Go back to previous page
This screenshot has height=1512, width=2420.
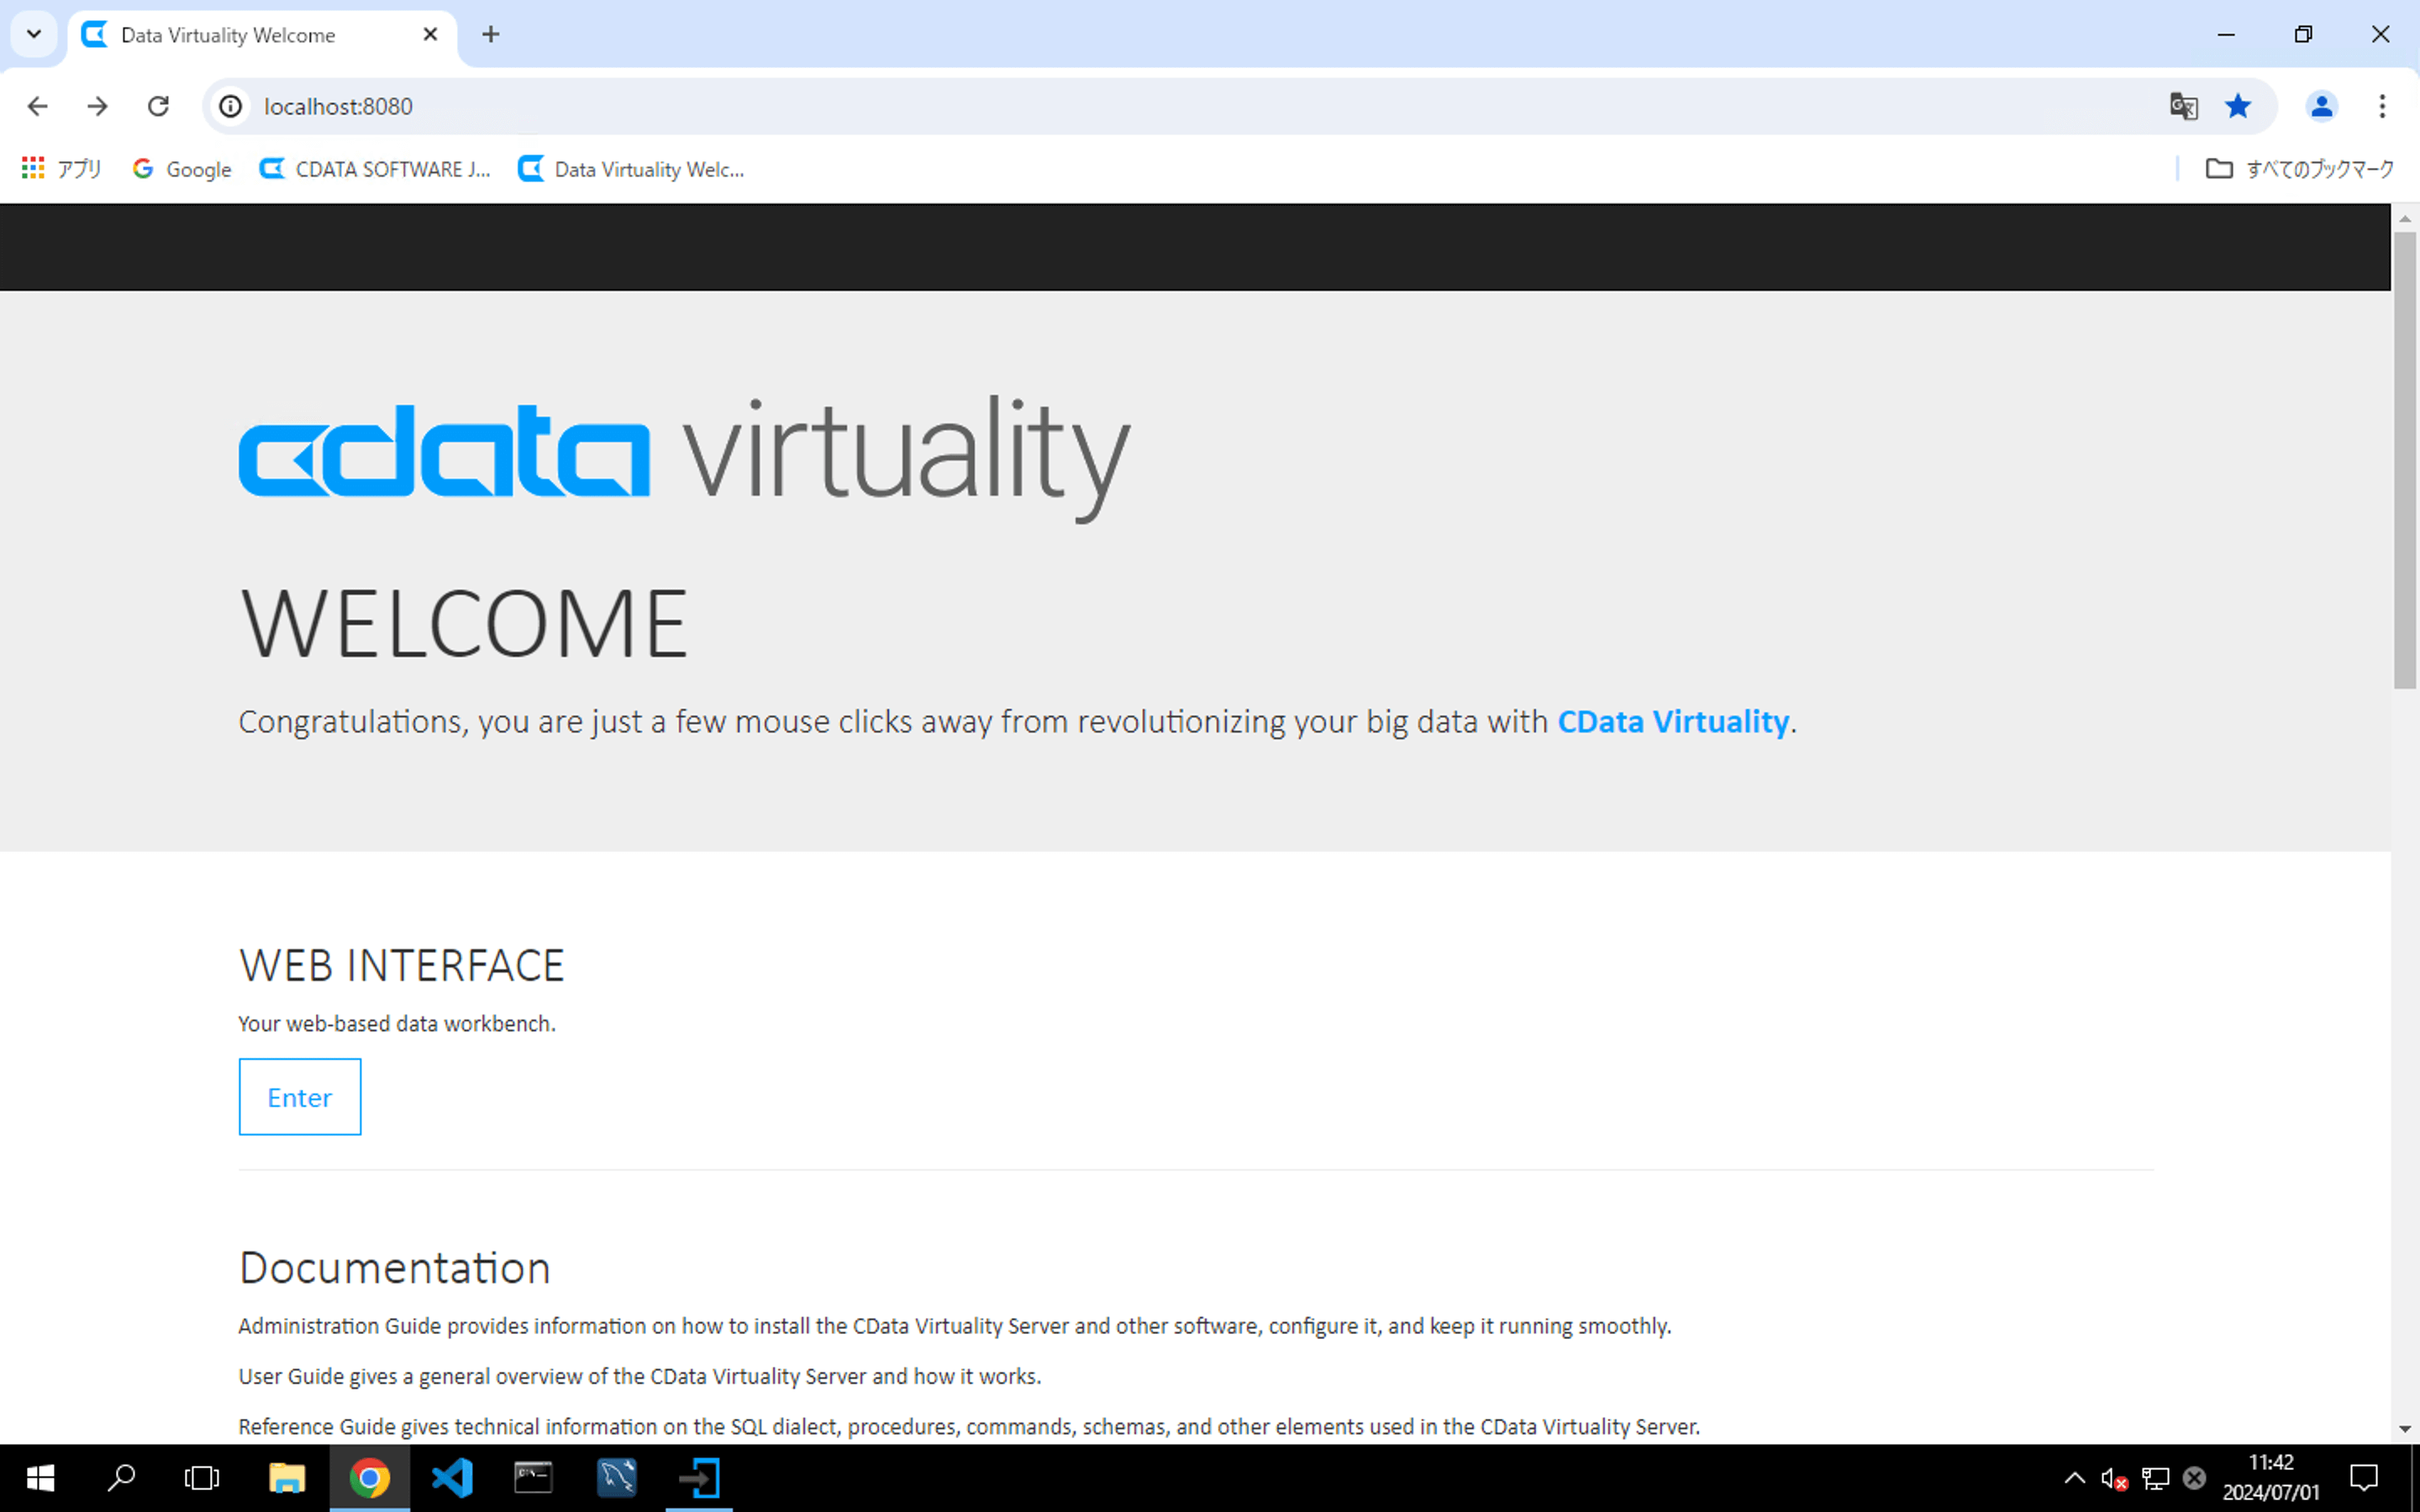[x=38, y=106]
